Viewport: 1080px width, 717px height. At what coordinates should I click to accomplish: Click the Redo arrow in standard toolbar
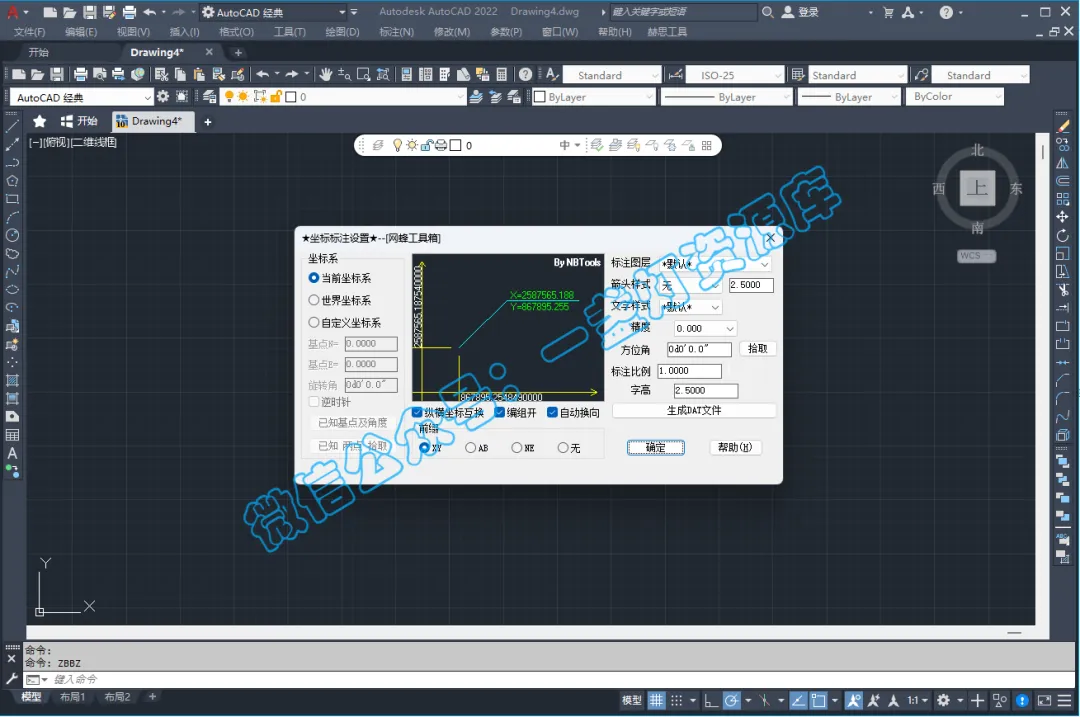click(292, 74)
